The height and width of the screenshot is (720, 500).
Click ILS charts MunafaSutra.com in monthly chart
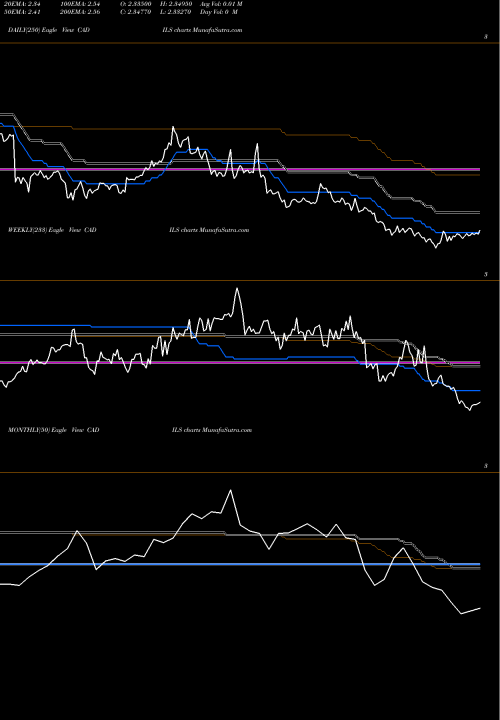(x=212, y=430)
